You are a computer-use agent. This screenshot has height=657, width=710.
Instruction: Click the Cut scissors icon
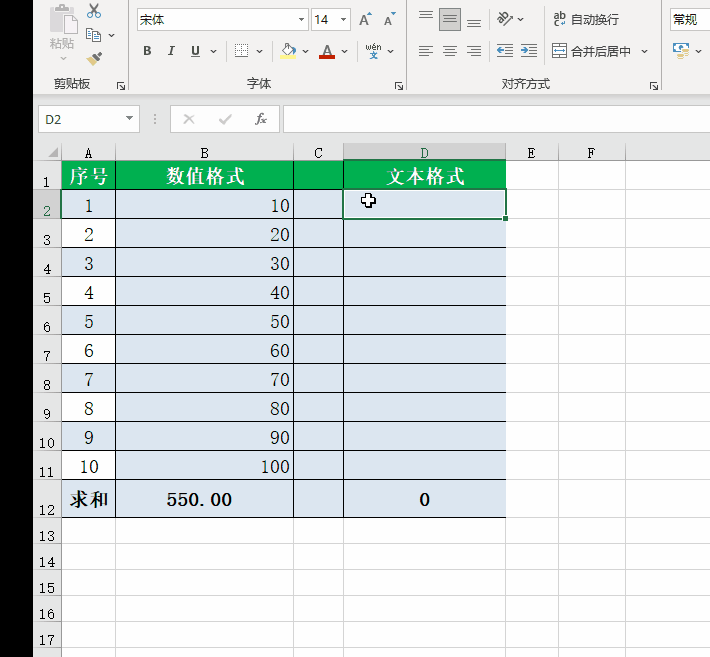click(x=94, y=11)
